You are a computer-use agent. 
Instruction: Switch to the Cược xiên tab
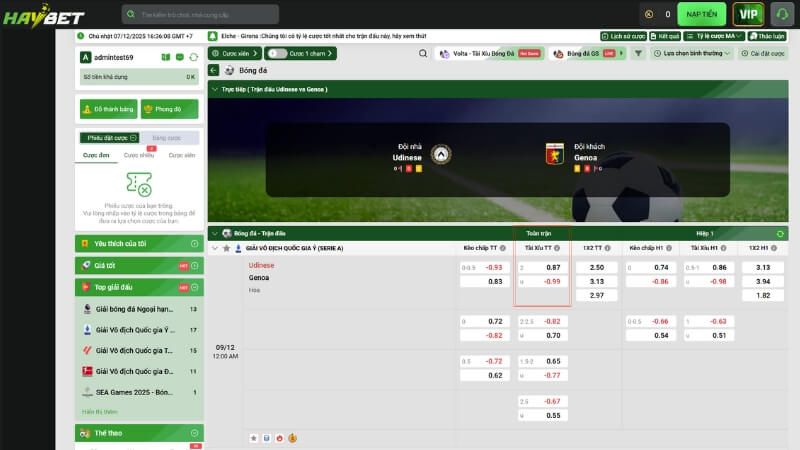181,156
